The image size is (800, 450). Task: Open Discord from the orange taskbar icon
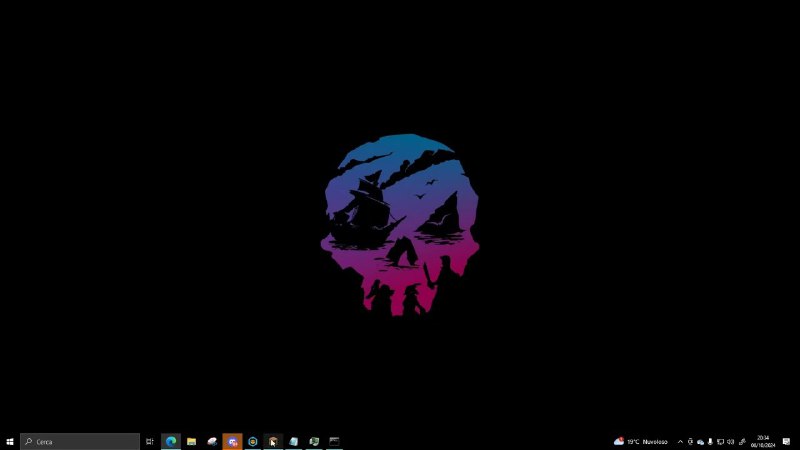[x=232, y=441]
